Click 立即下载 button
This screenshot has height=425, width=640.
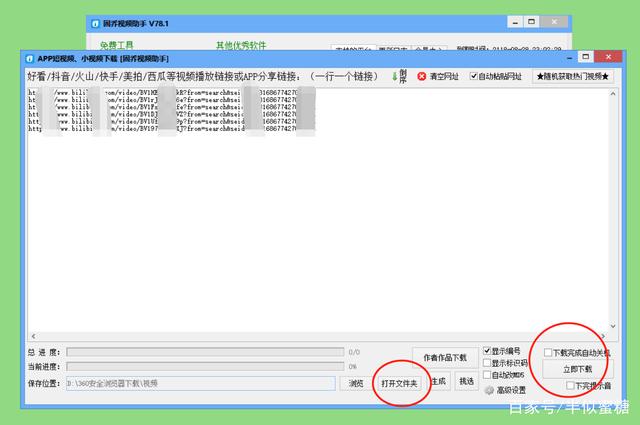point(577,369)
